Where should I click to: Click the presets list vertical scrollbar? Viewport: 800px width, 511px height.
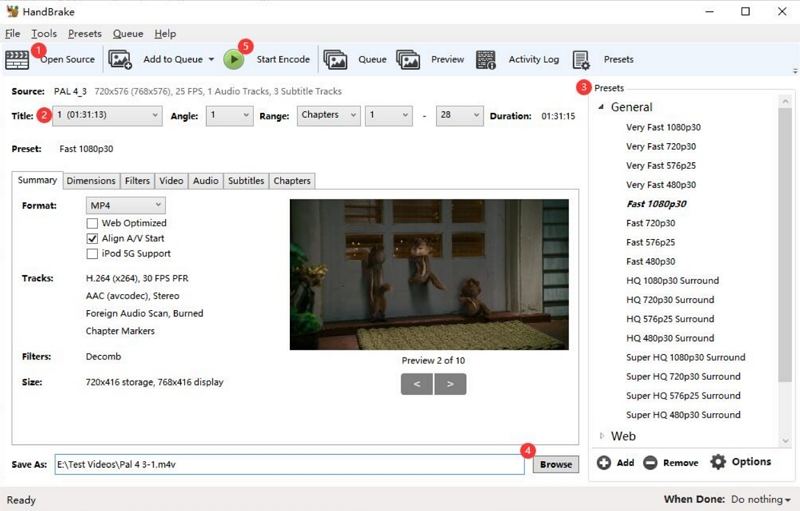pyautogui.click(x=786, y=250)
